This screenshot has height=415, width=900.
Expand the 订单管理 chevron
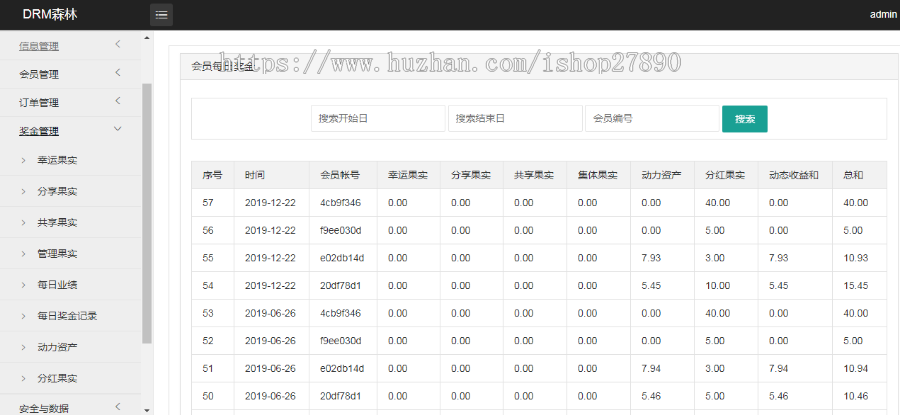pos(118,101)
